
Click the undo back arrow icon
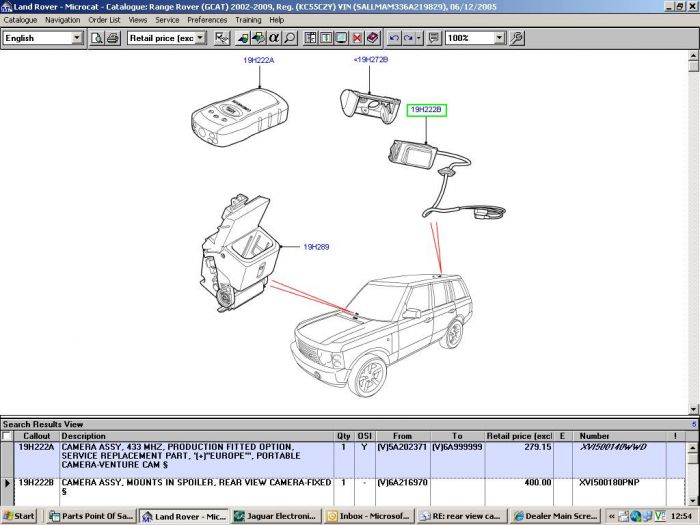click(394, 38)
